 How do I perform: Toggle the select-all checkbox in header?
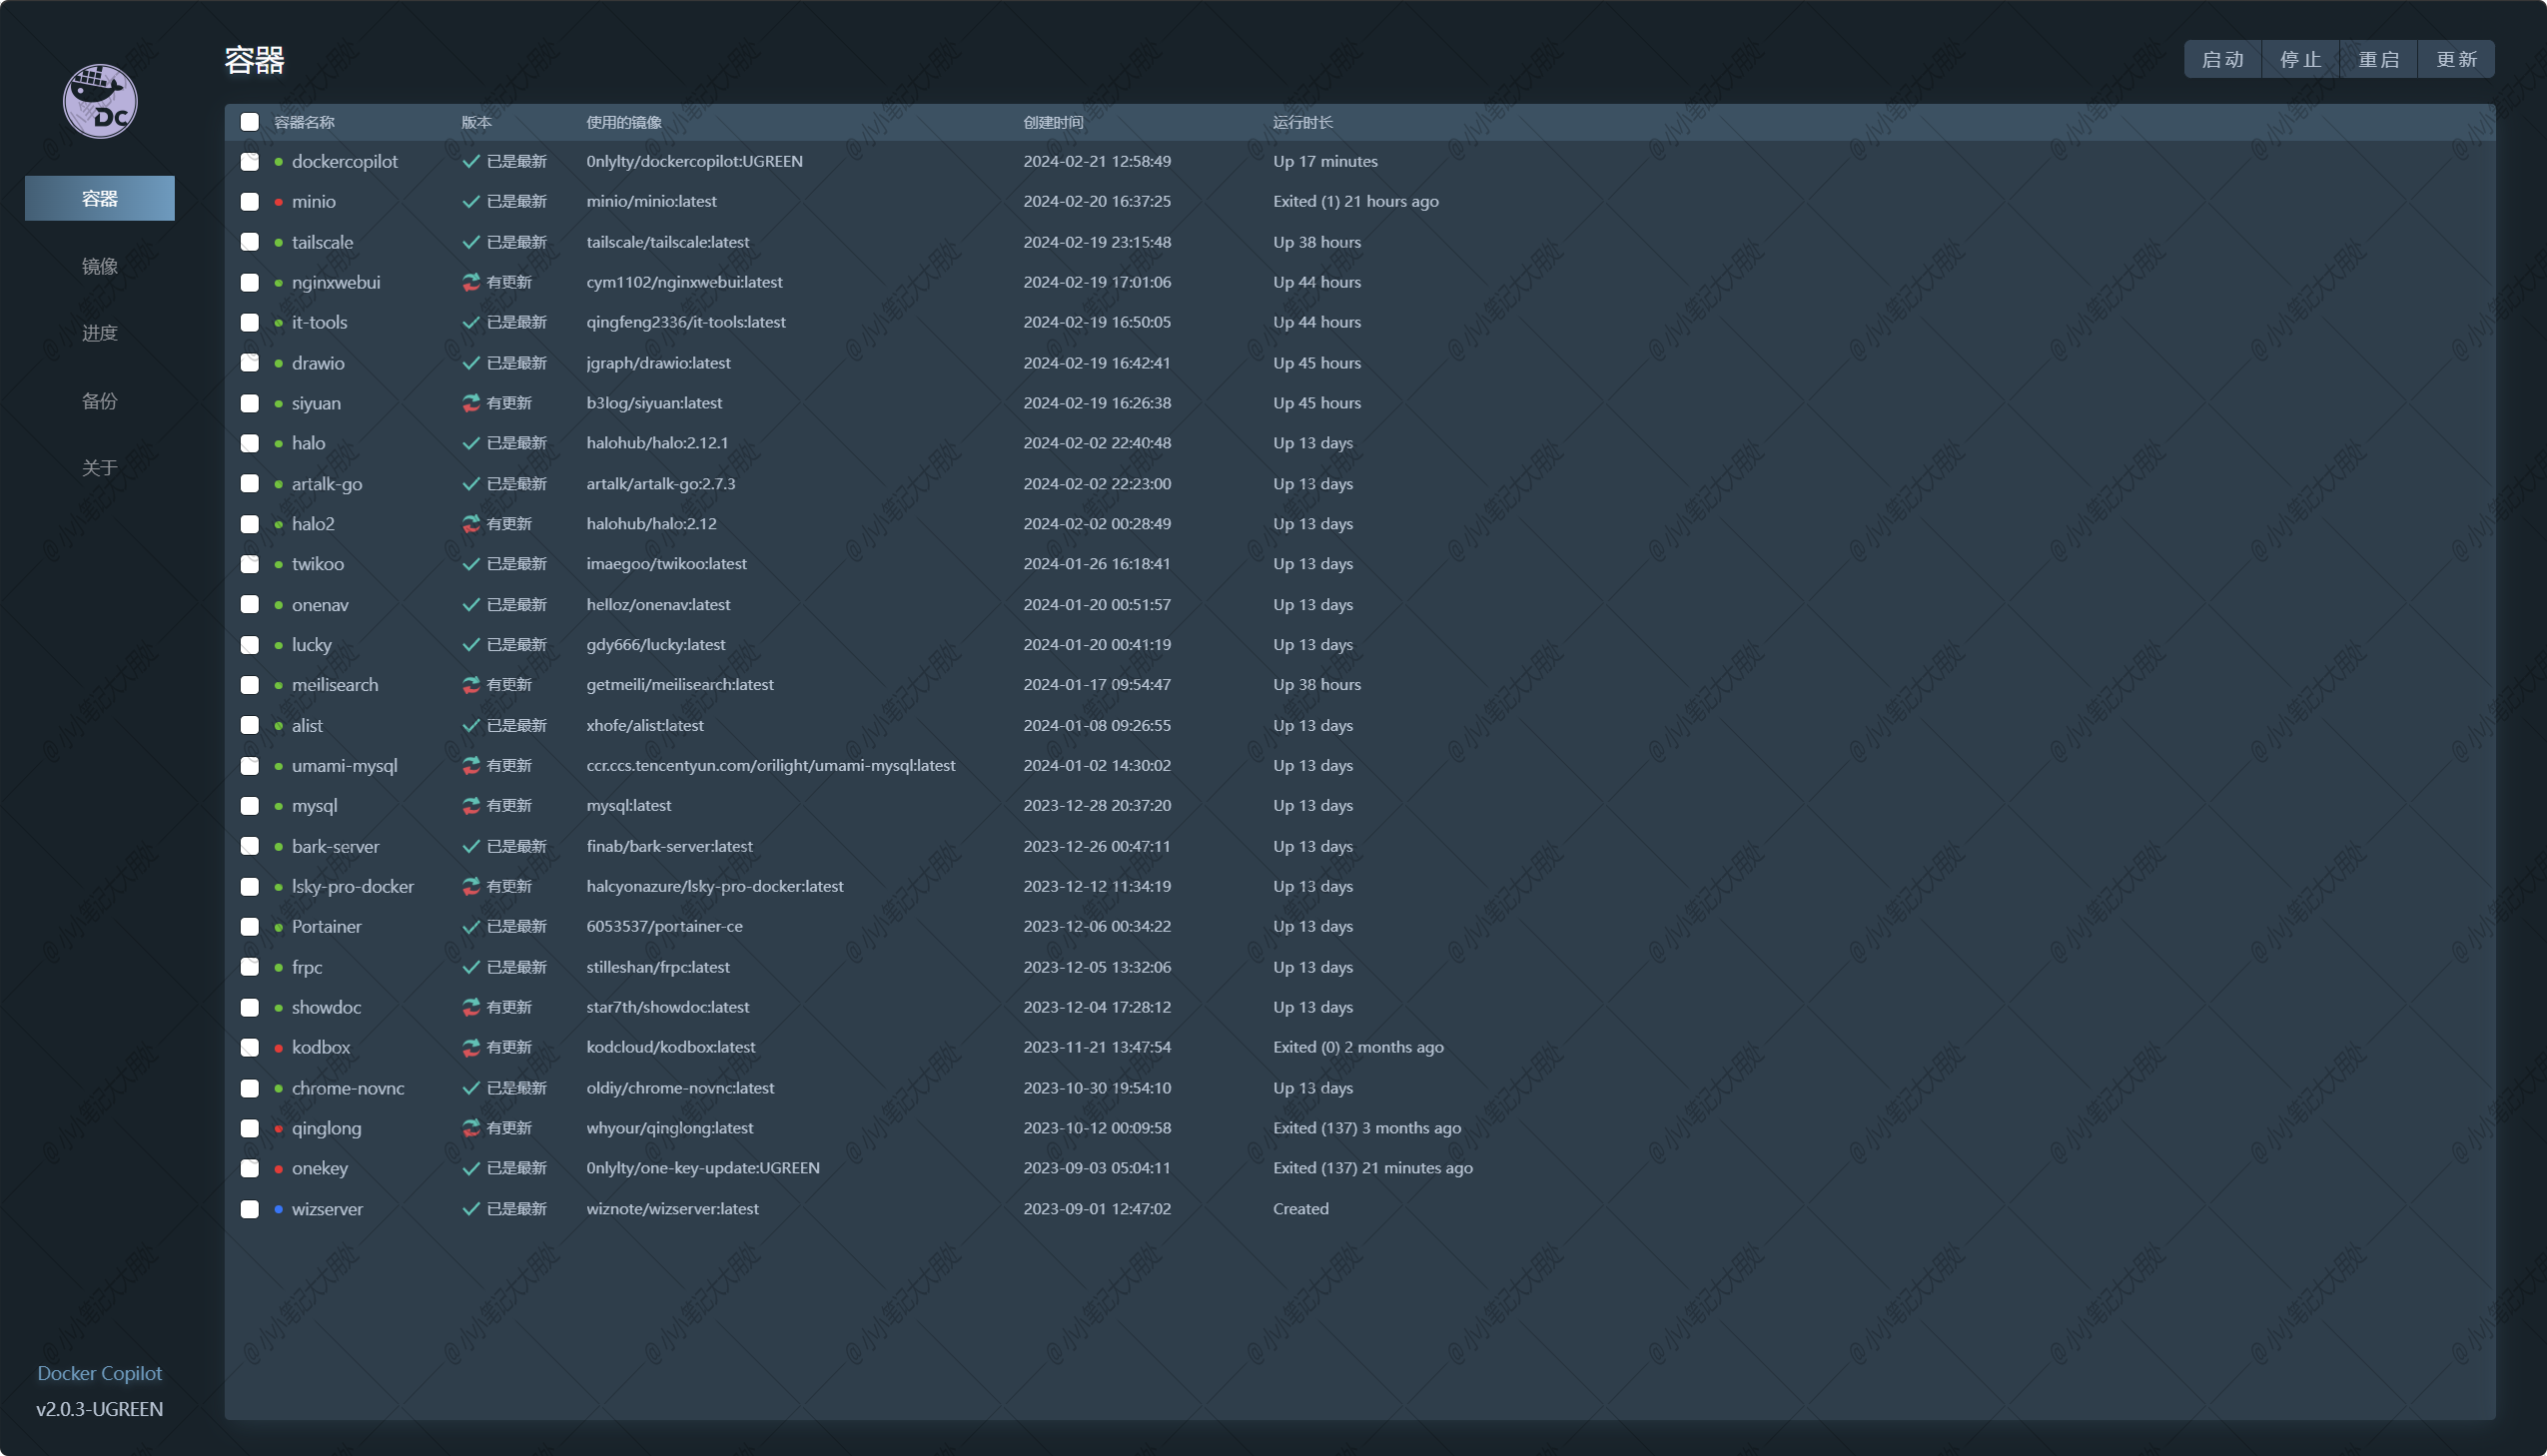(x=250, y=122)
